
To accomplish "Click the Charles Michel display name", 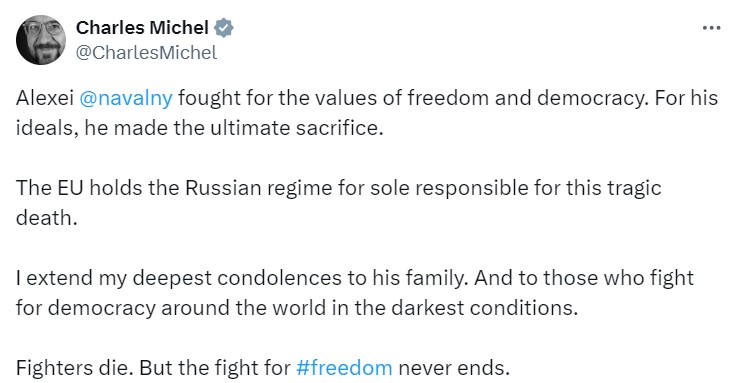I will pos(142,28).
